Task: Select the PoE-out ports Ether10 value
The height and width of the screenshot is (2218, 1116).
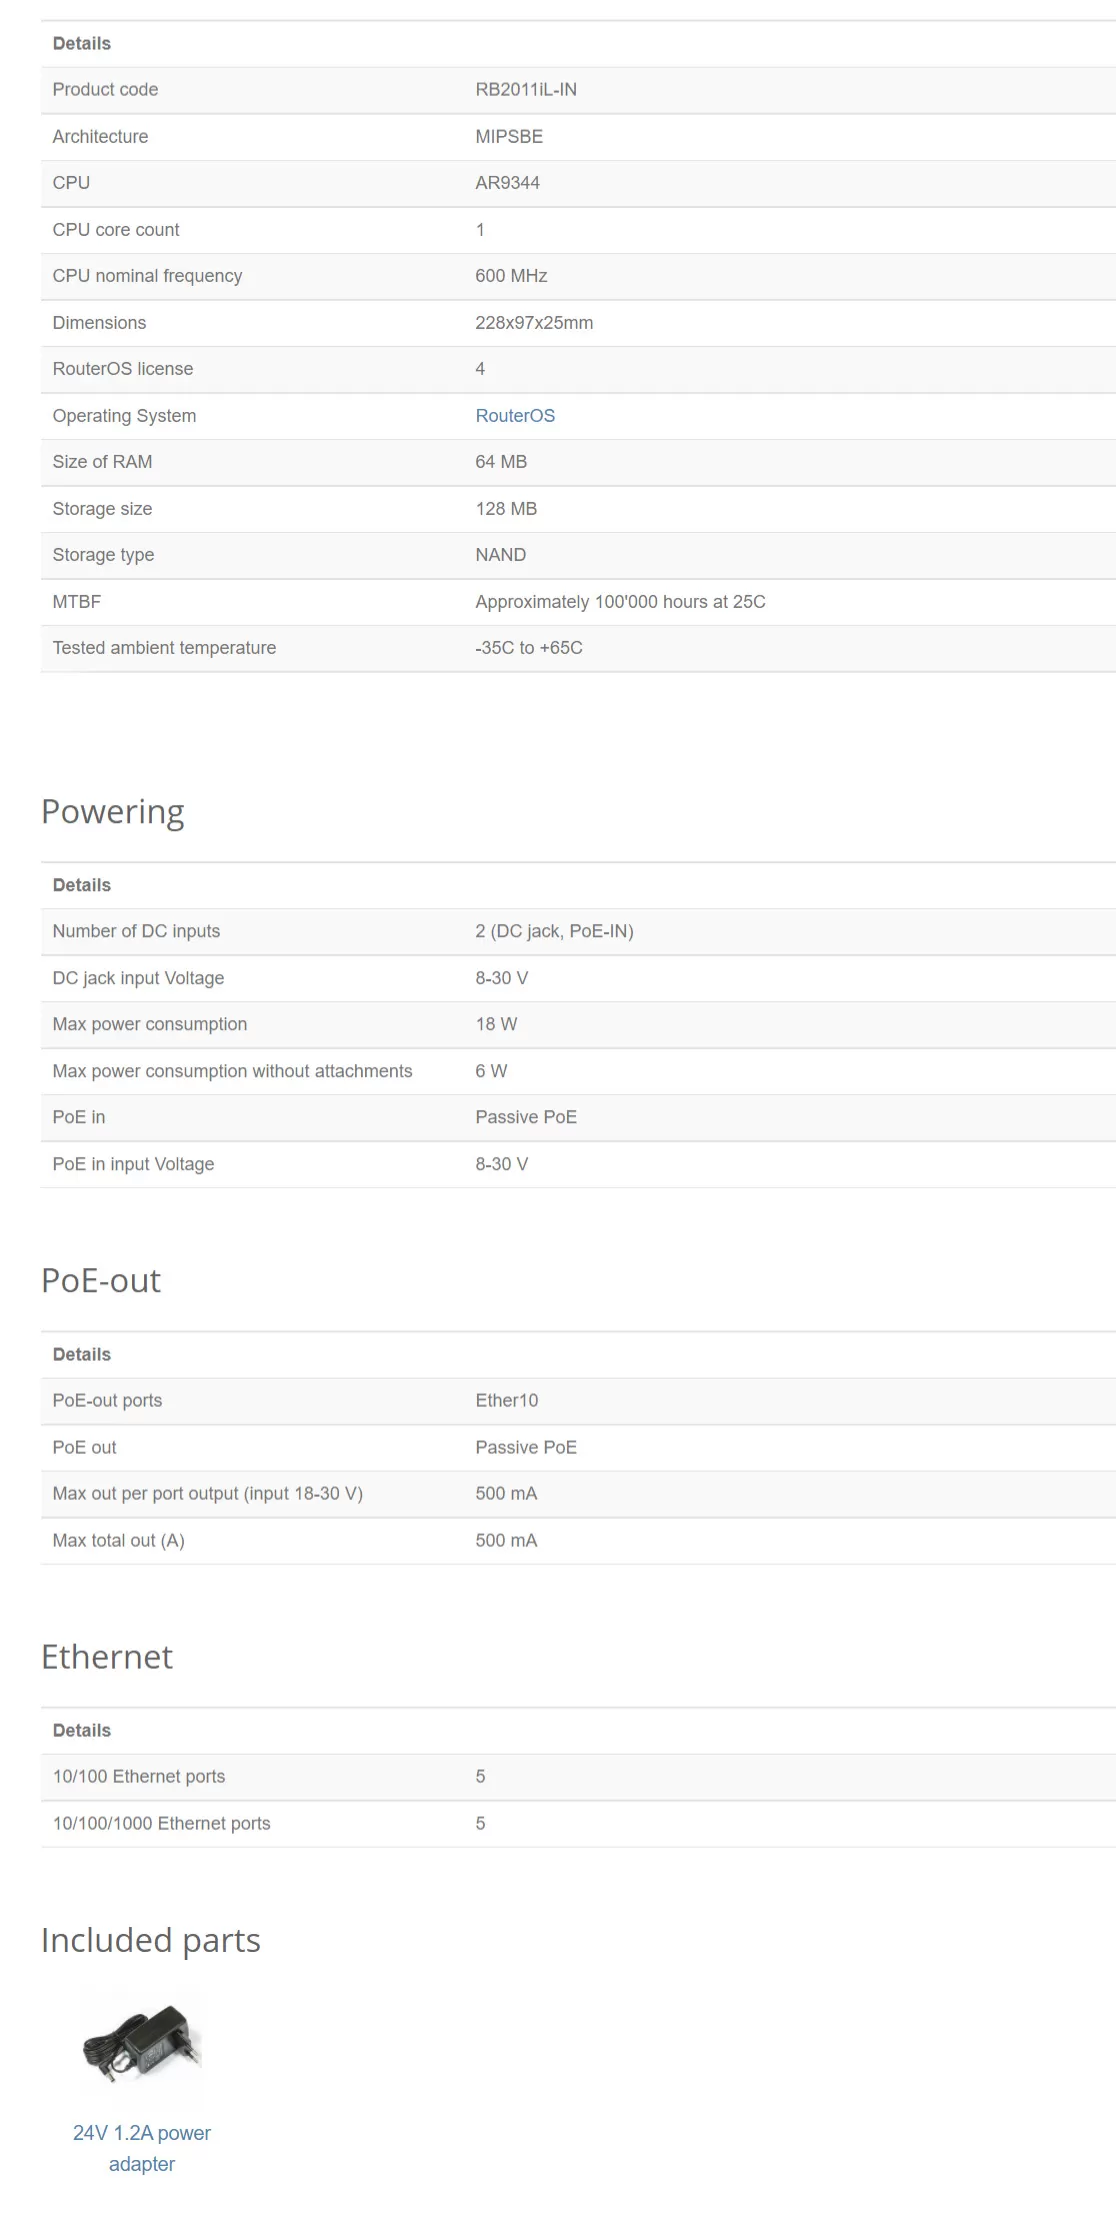Action: tap(506, 1400)
